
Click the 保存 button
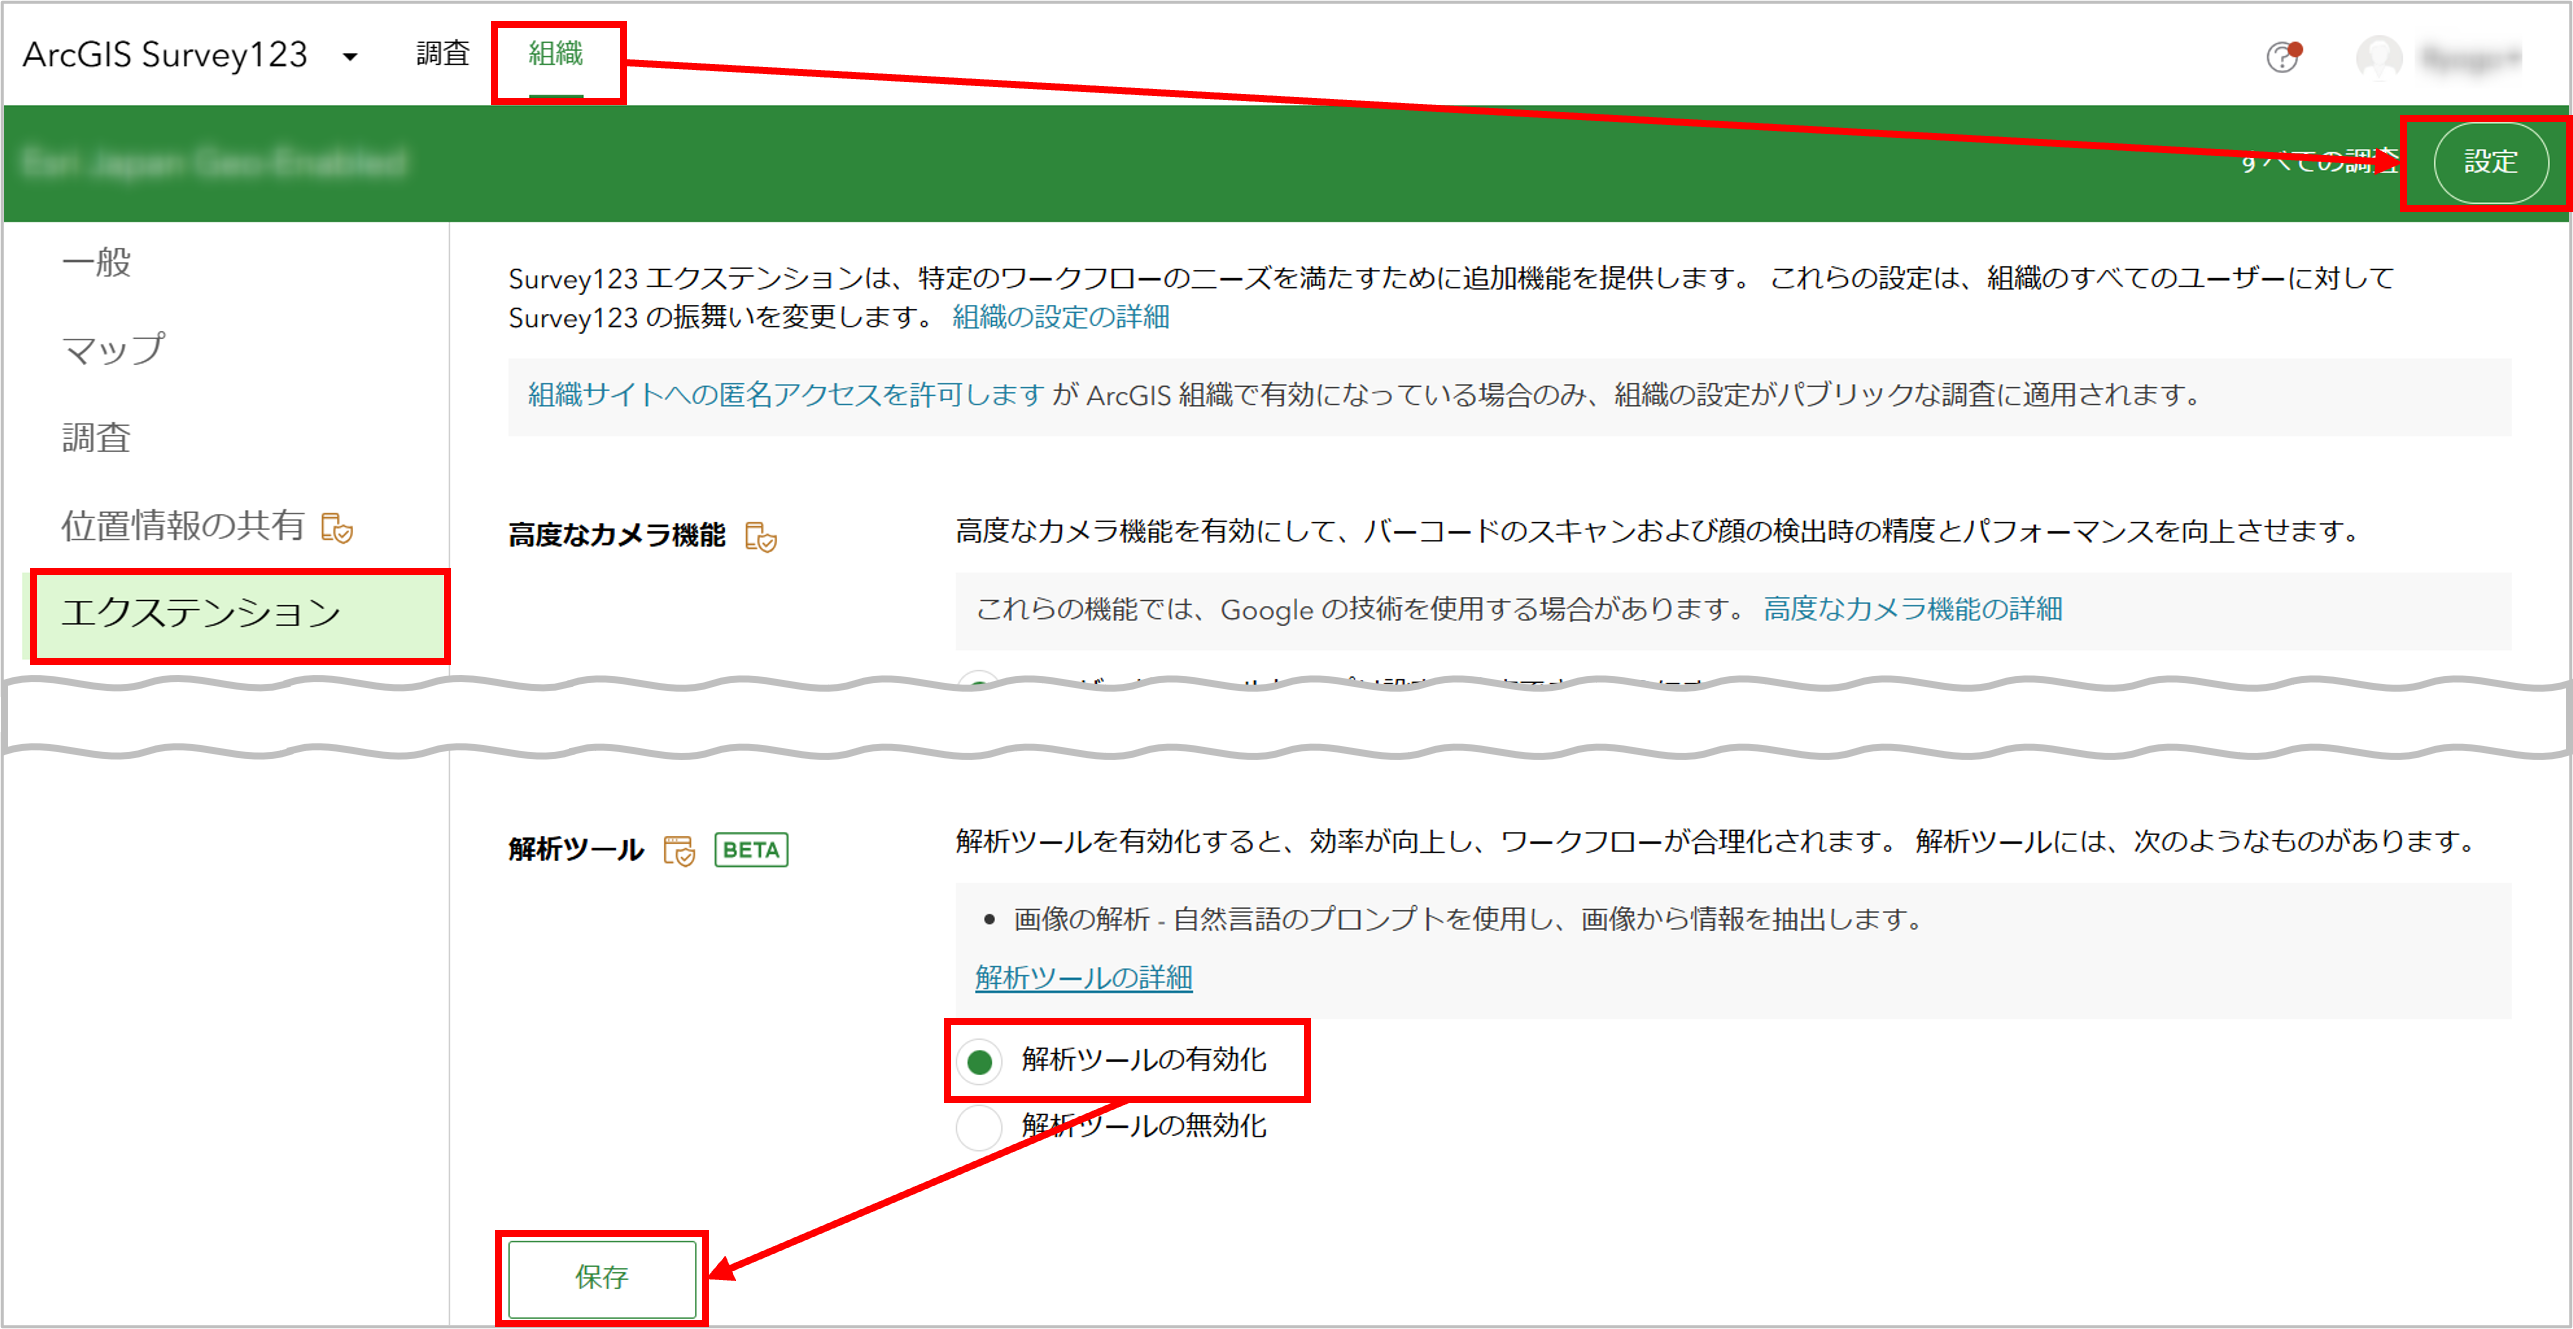(602, 1277)
